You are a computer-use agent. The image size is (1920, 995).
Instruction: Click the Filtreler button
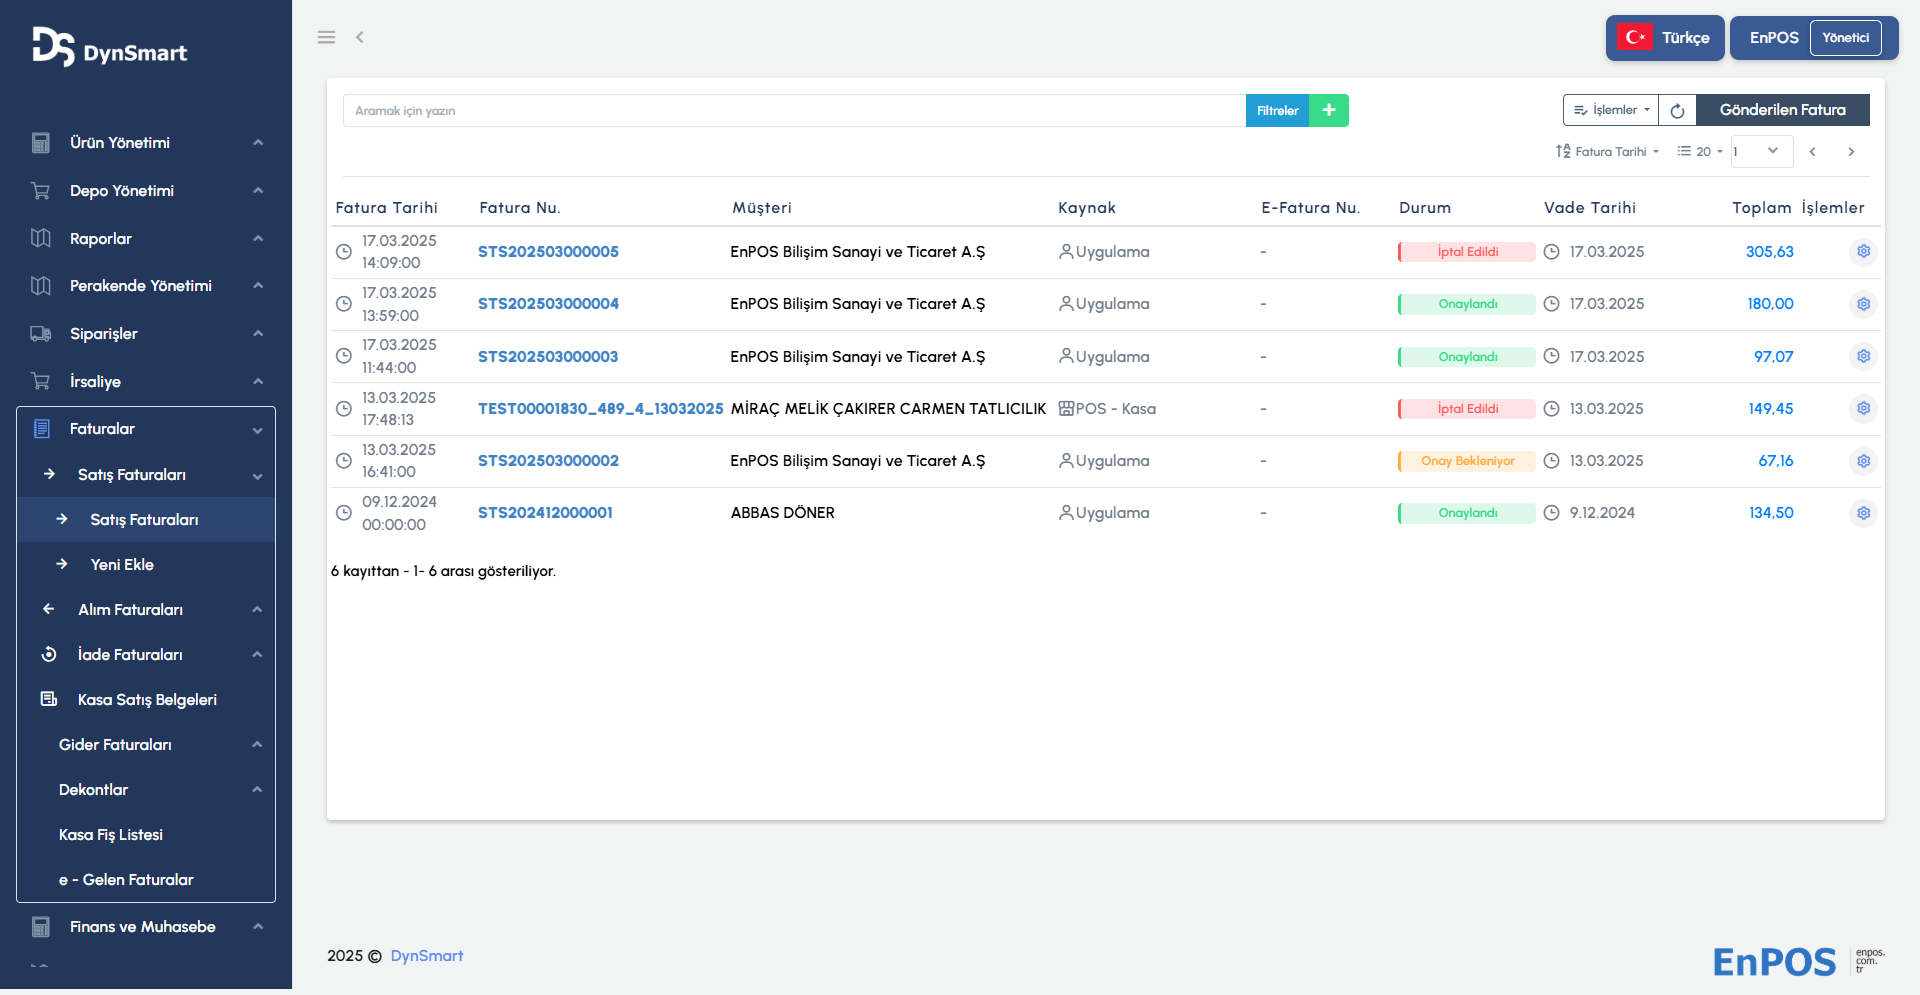click(1277, 110)
